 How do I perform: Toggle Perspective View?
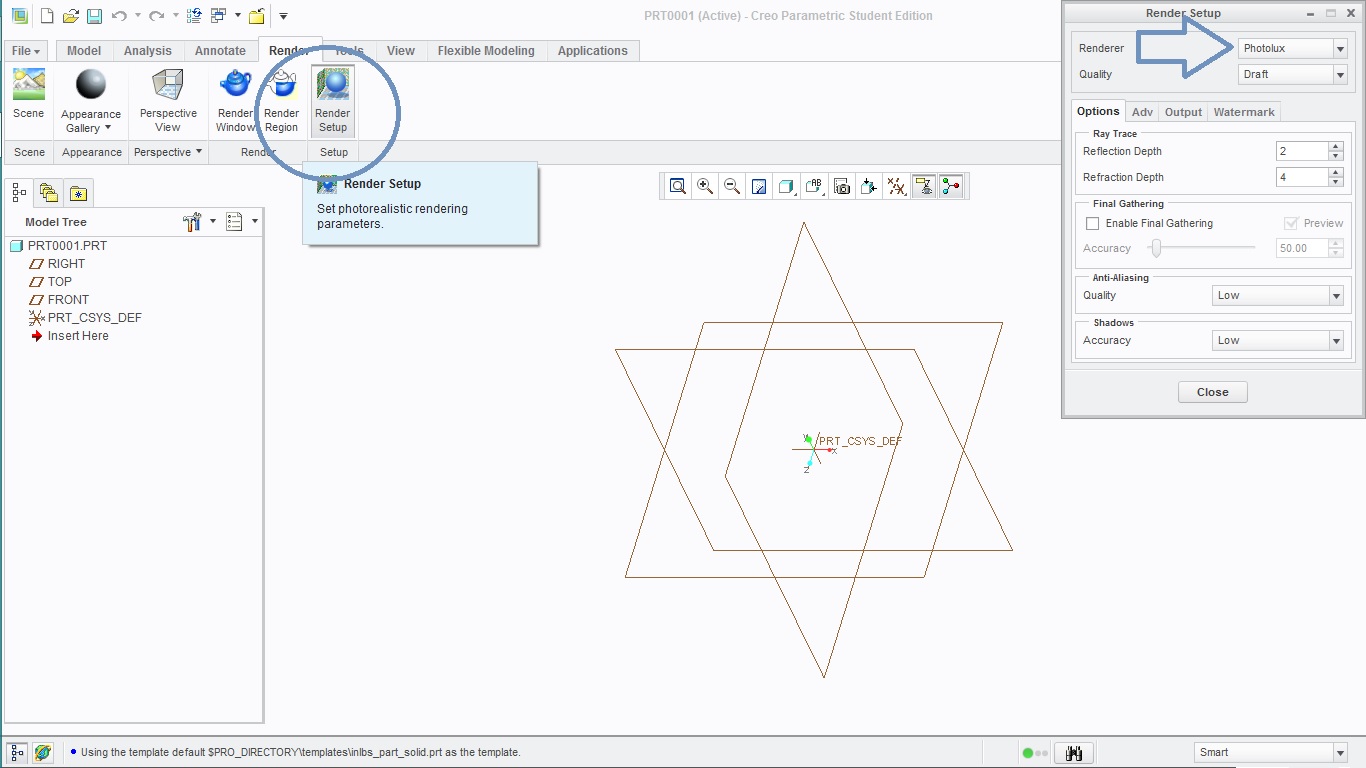[168, 100]
